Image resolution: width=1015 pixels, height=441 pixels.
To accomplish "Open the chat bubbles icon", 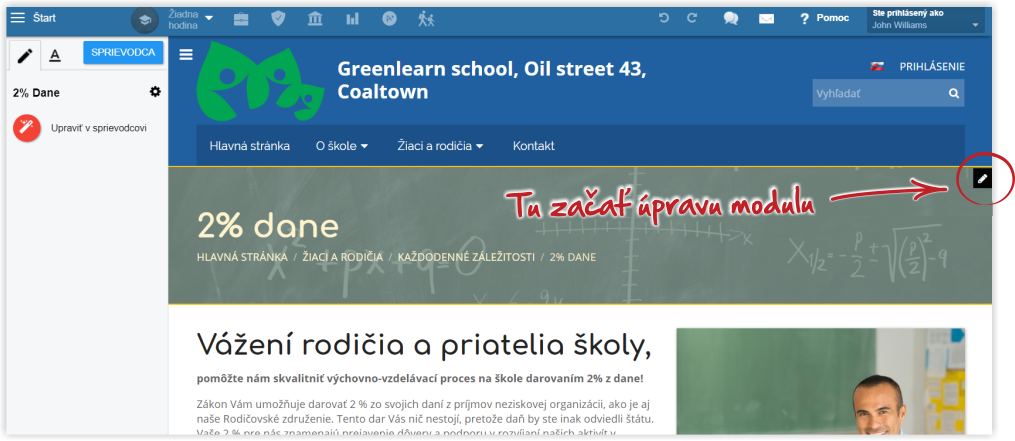I will click(x=731, y=19).
